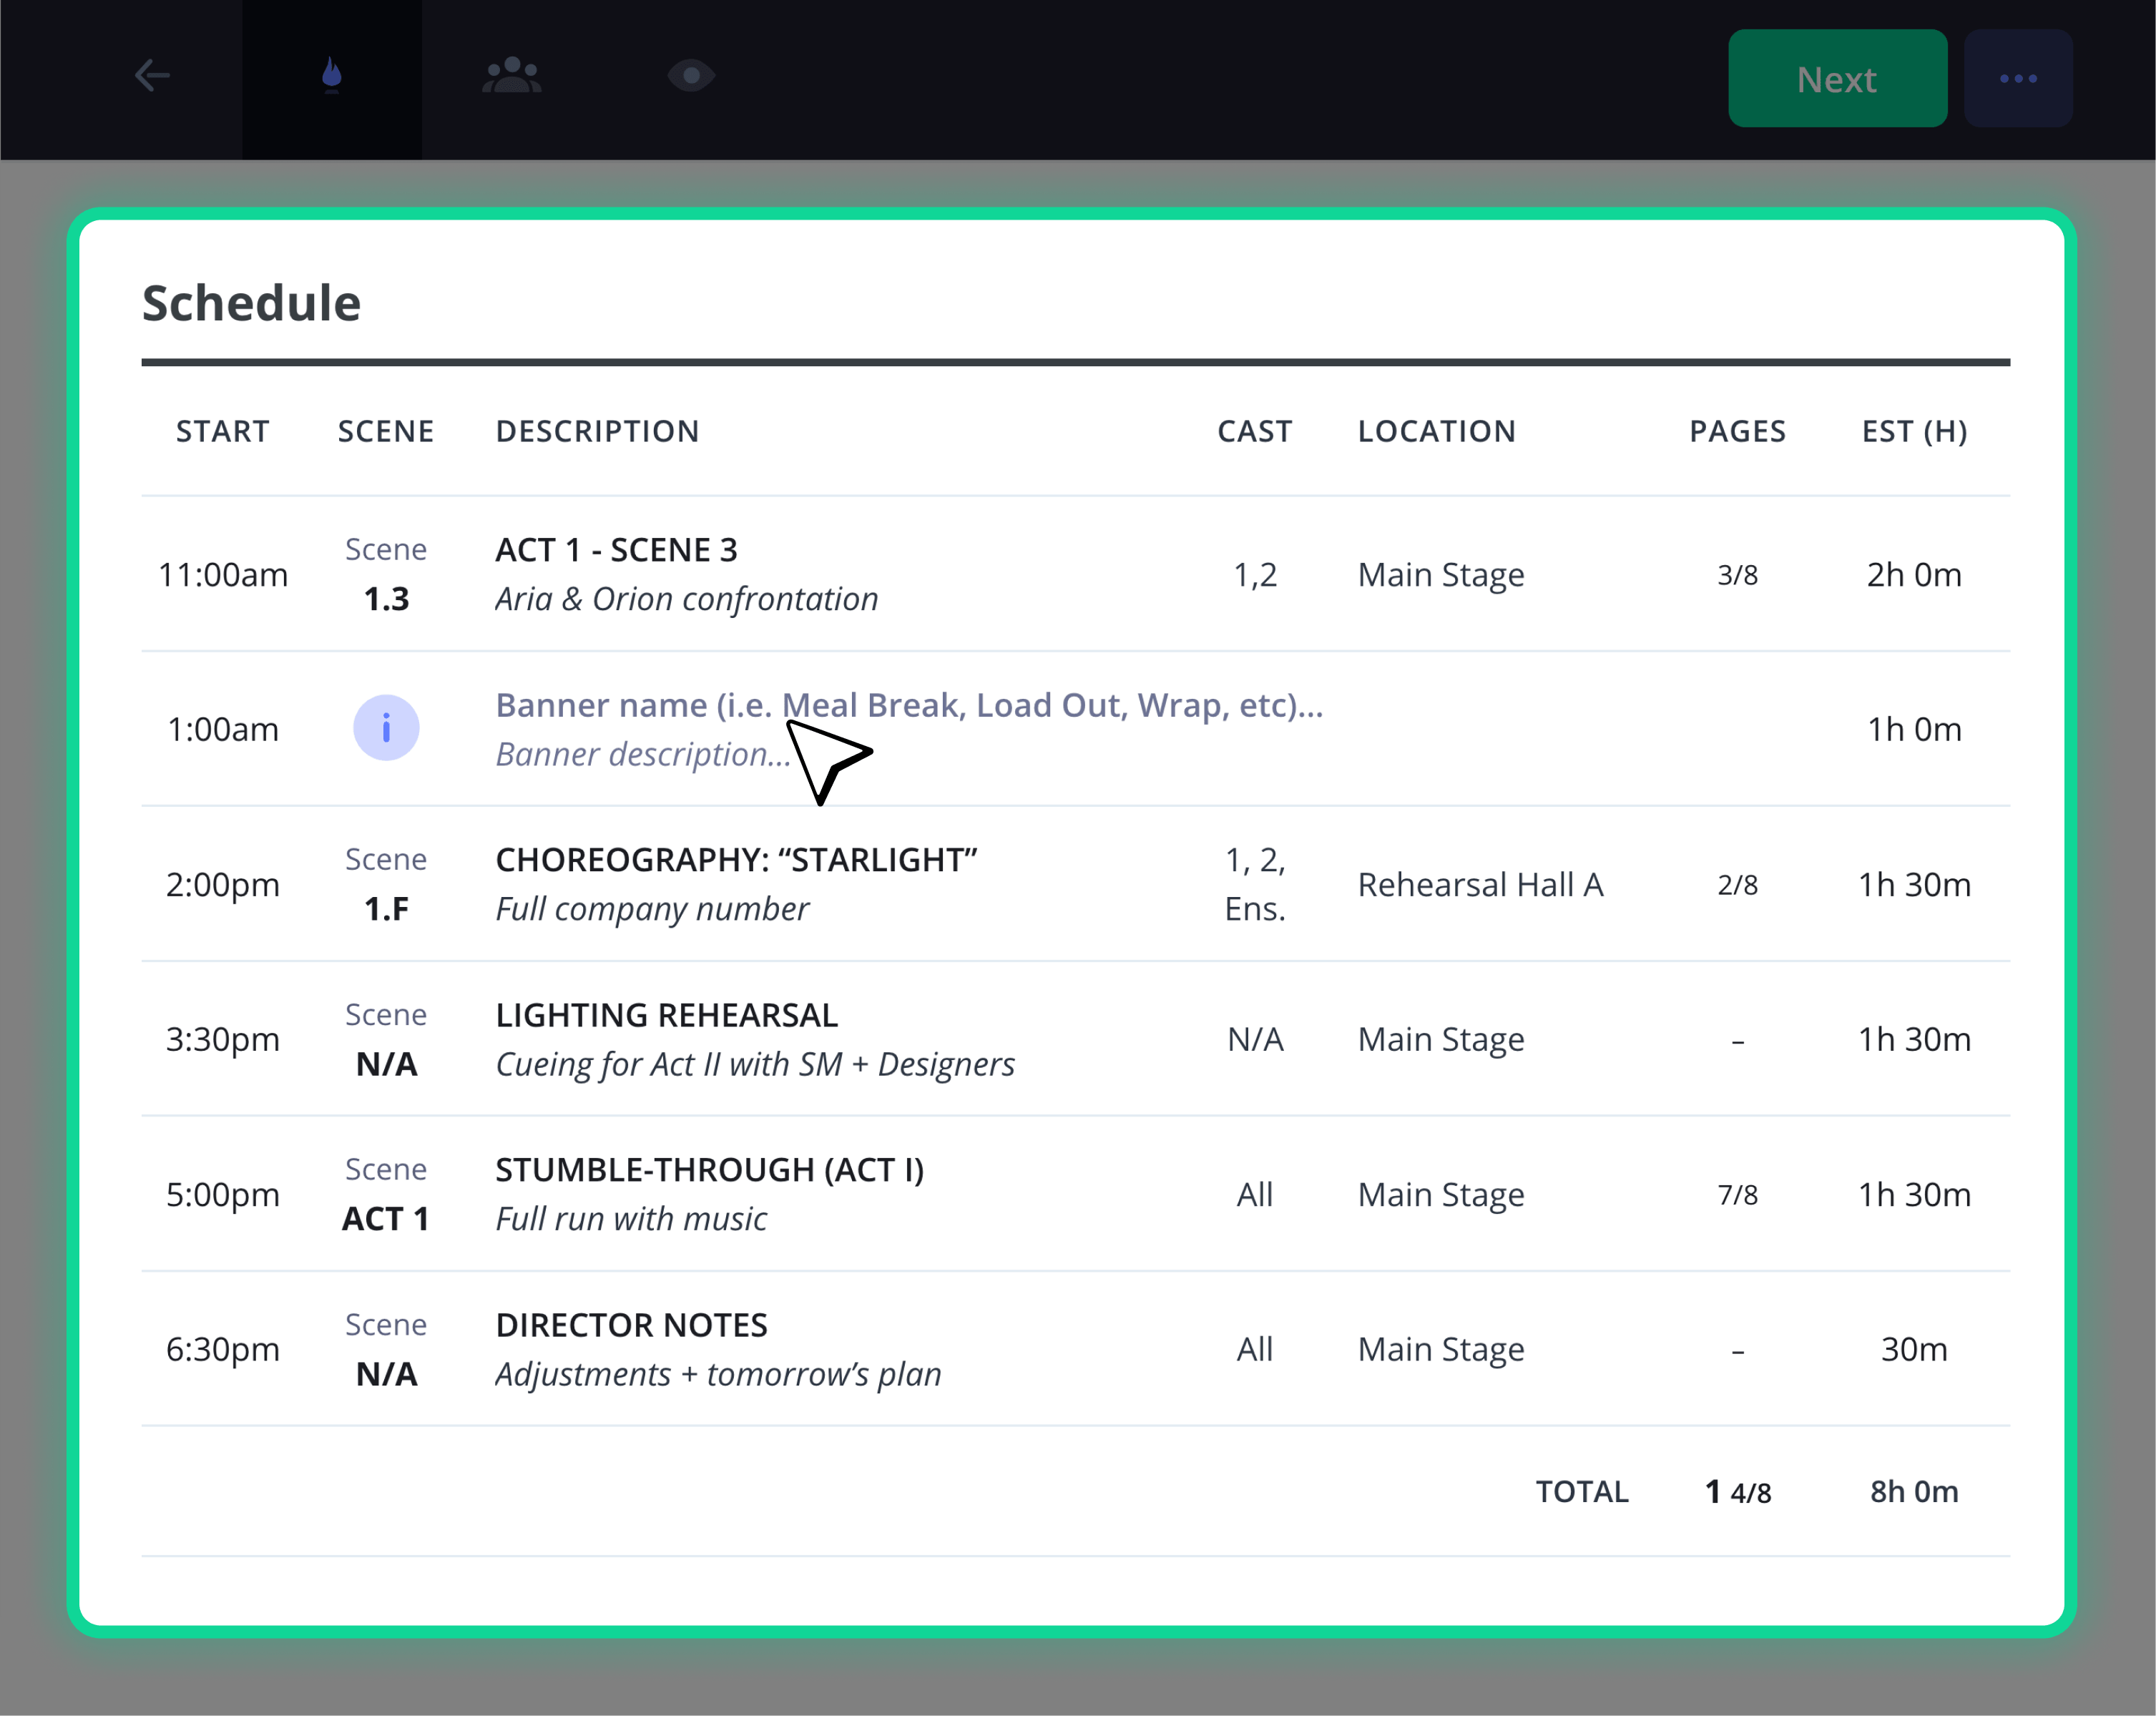Click the PAGES column header
This screenshot has height=1716, width=2156.
pyautogui.click(x=1738, y=431)
